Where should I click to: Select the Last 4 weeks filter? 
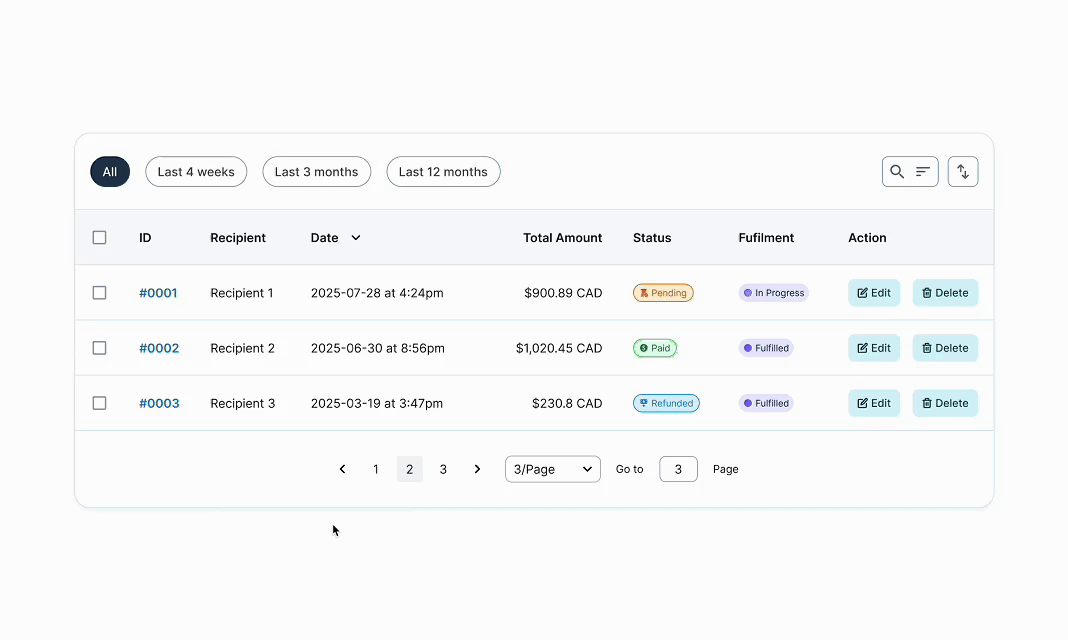[x=196, y=172]
